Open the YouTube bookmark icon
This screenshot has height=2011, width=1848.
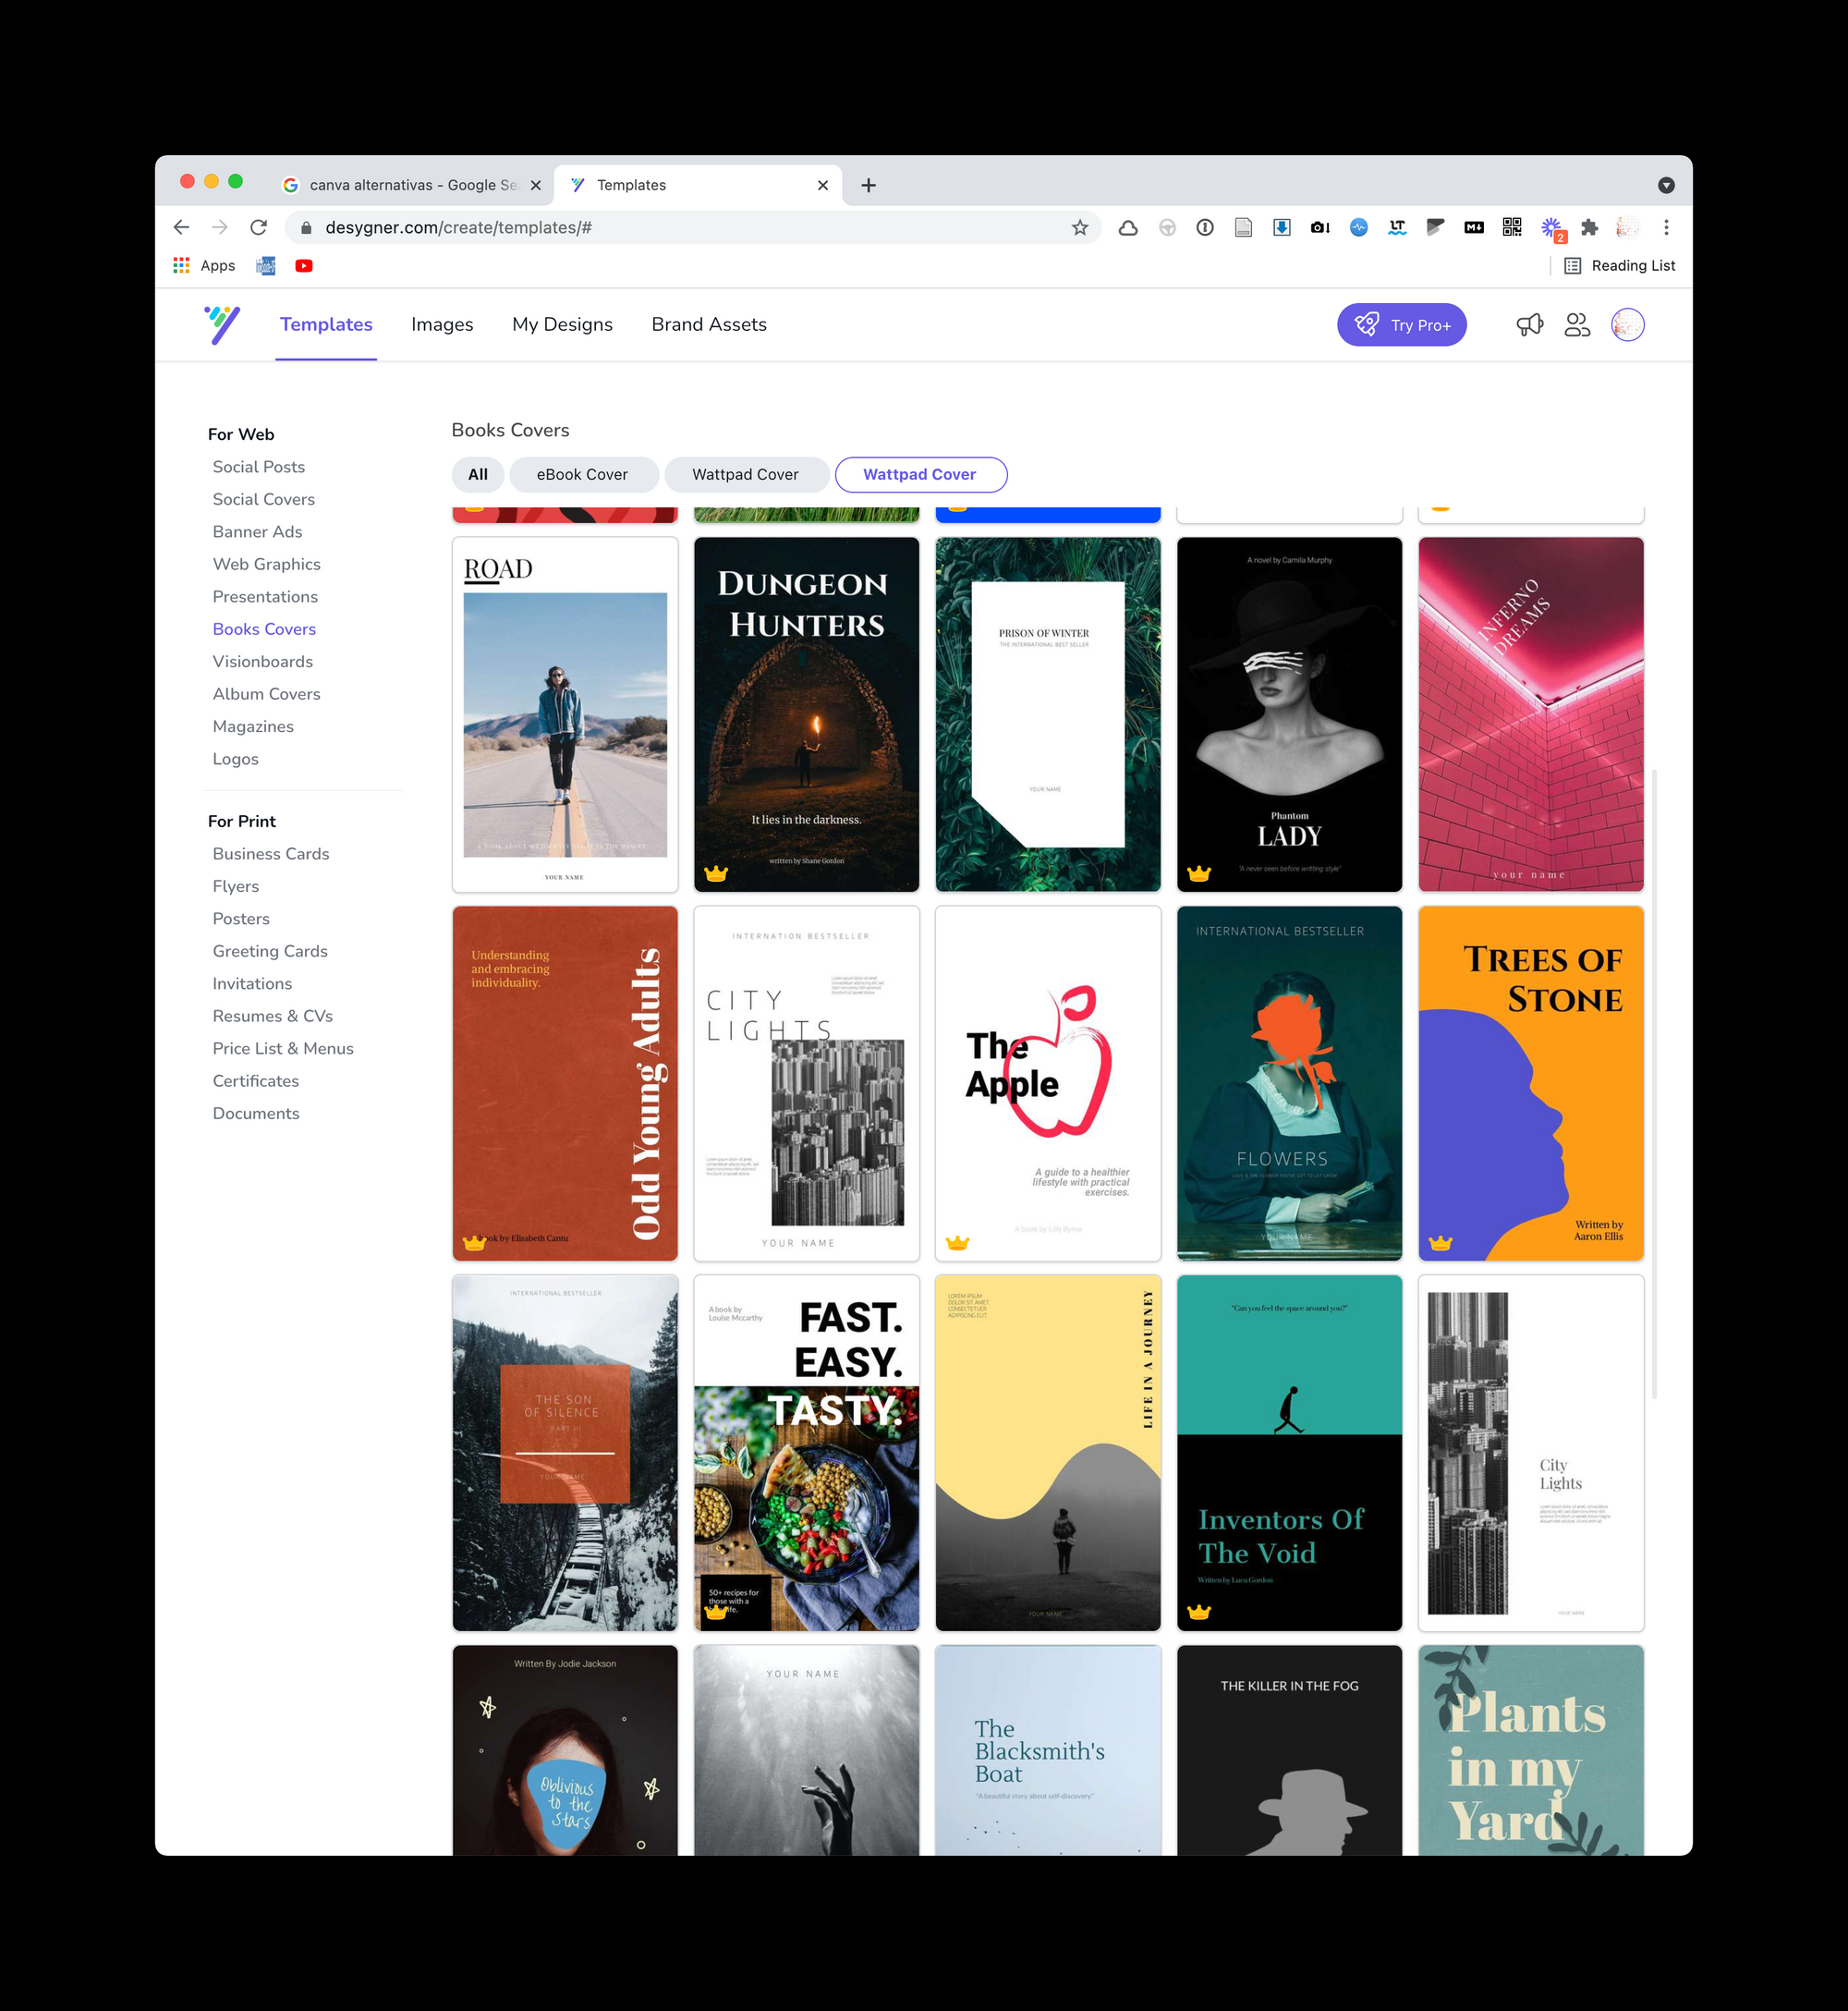[304, 266]
